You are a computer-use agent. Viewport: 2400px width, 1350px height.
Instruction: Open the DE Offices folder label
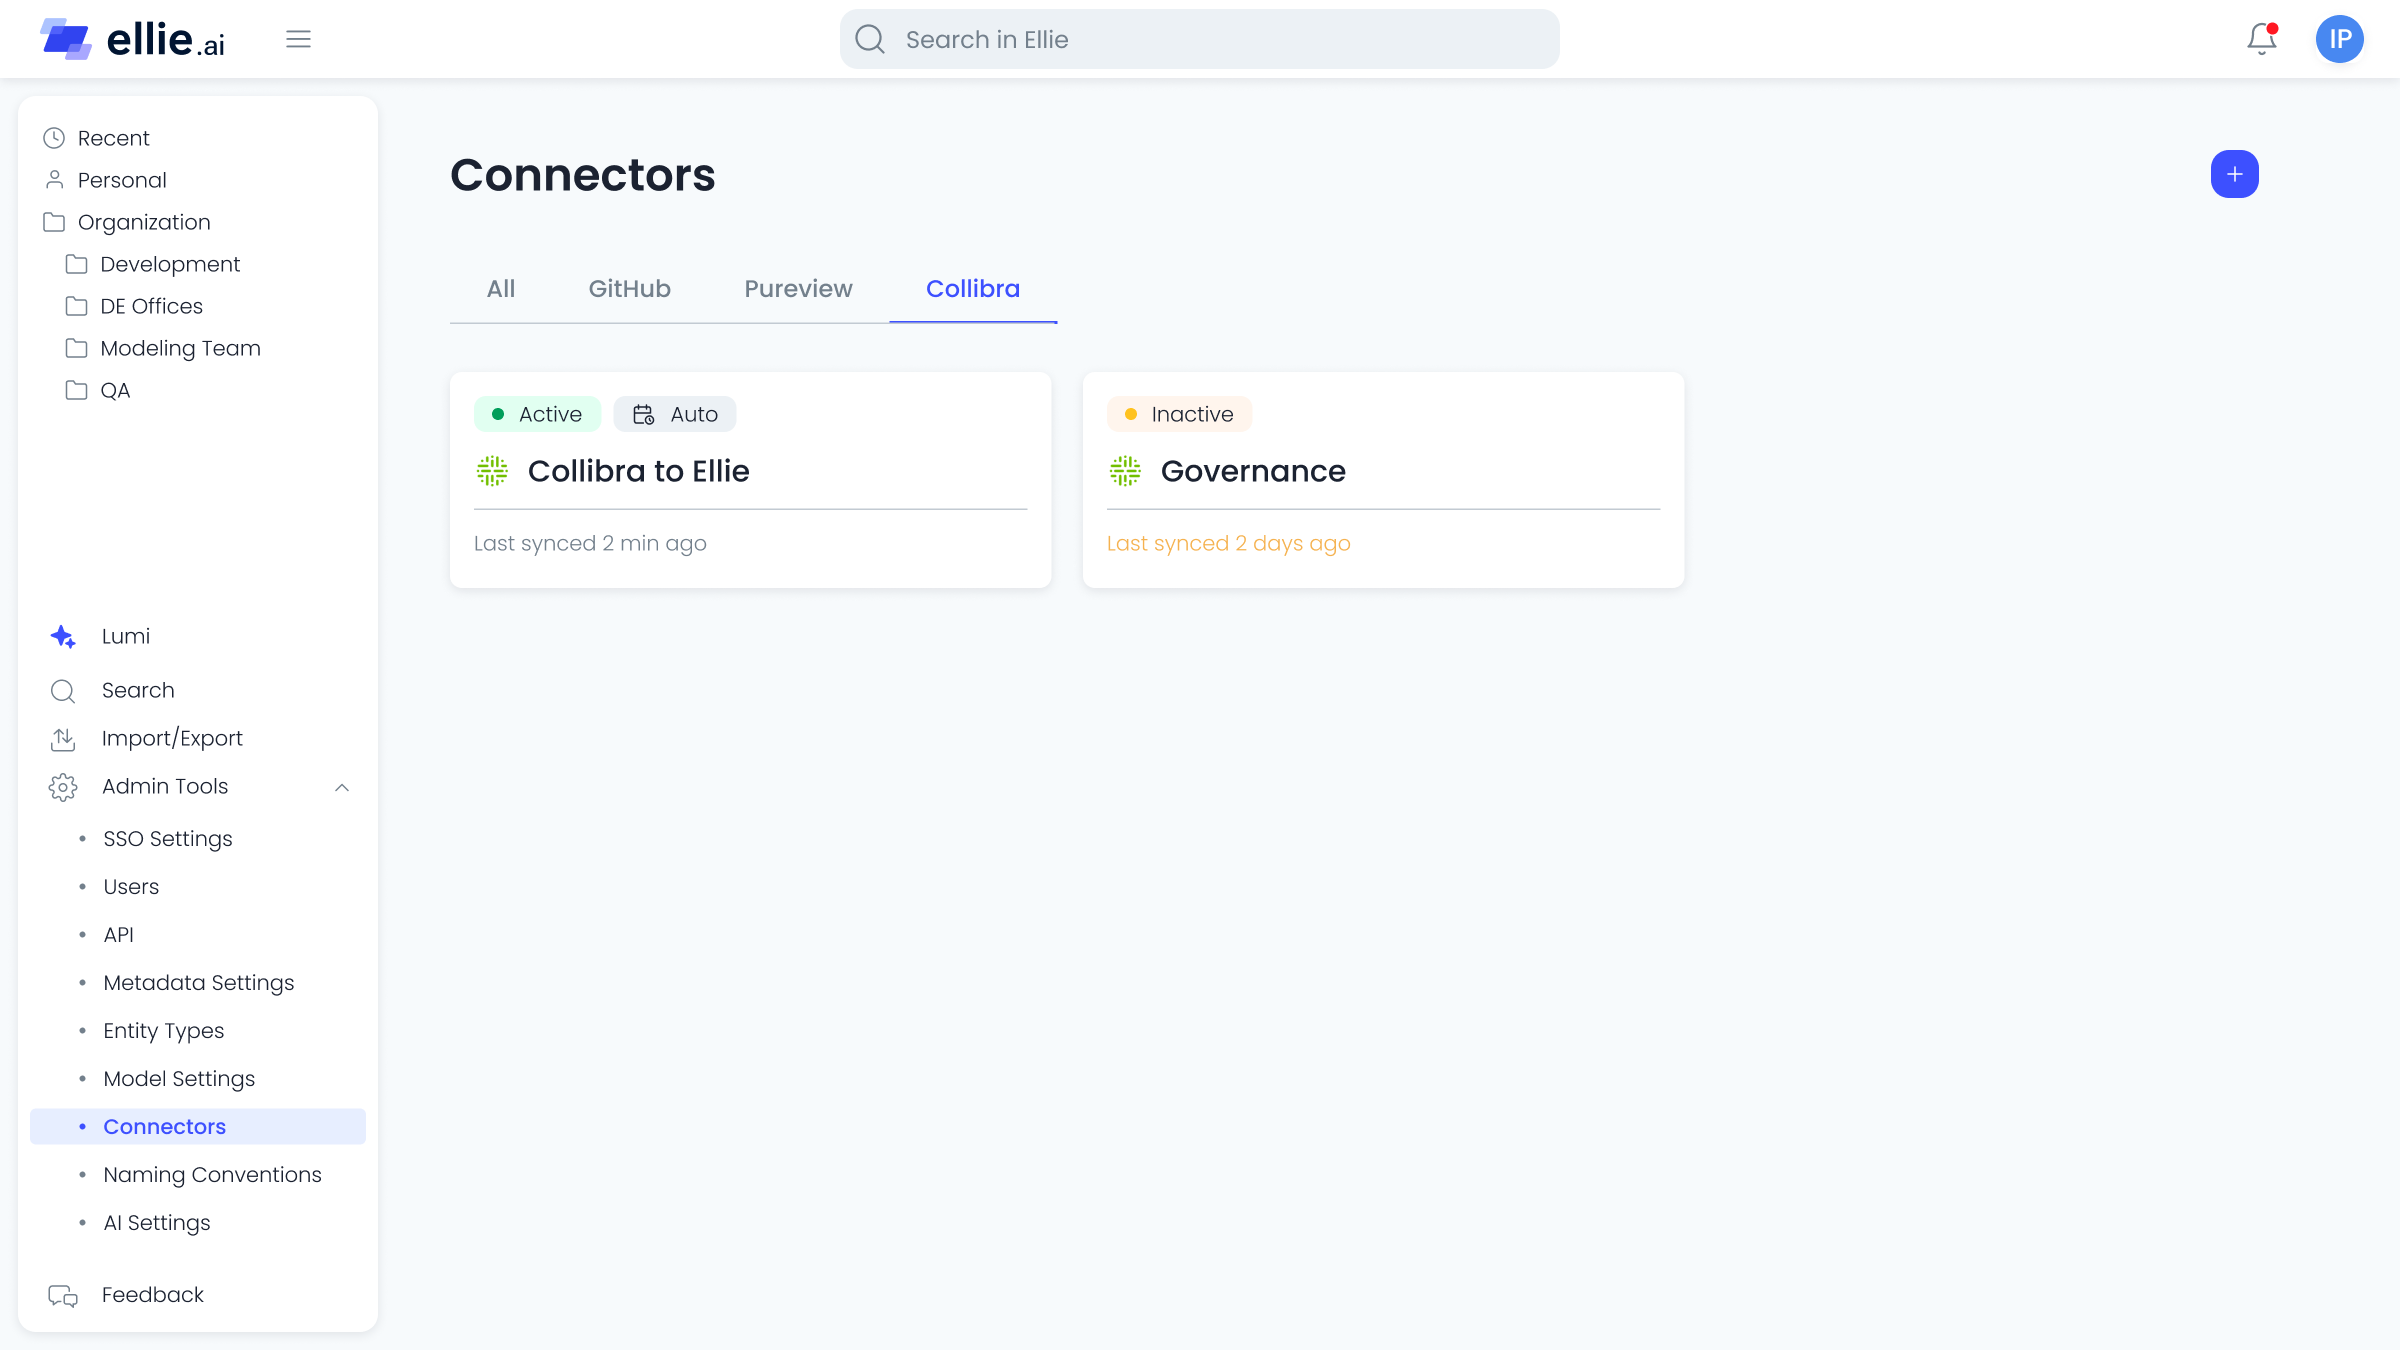tap(151, 306)
